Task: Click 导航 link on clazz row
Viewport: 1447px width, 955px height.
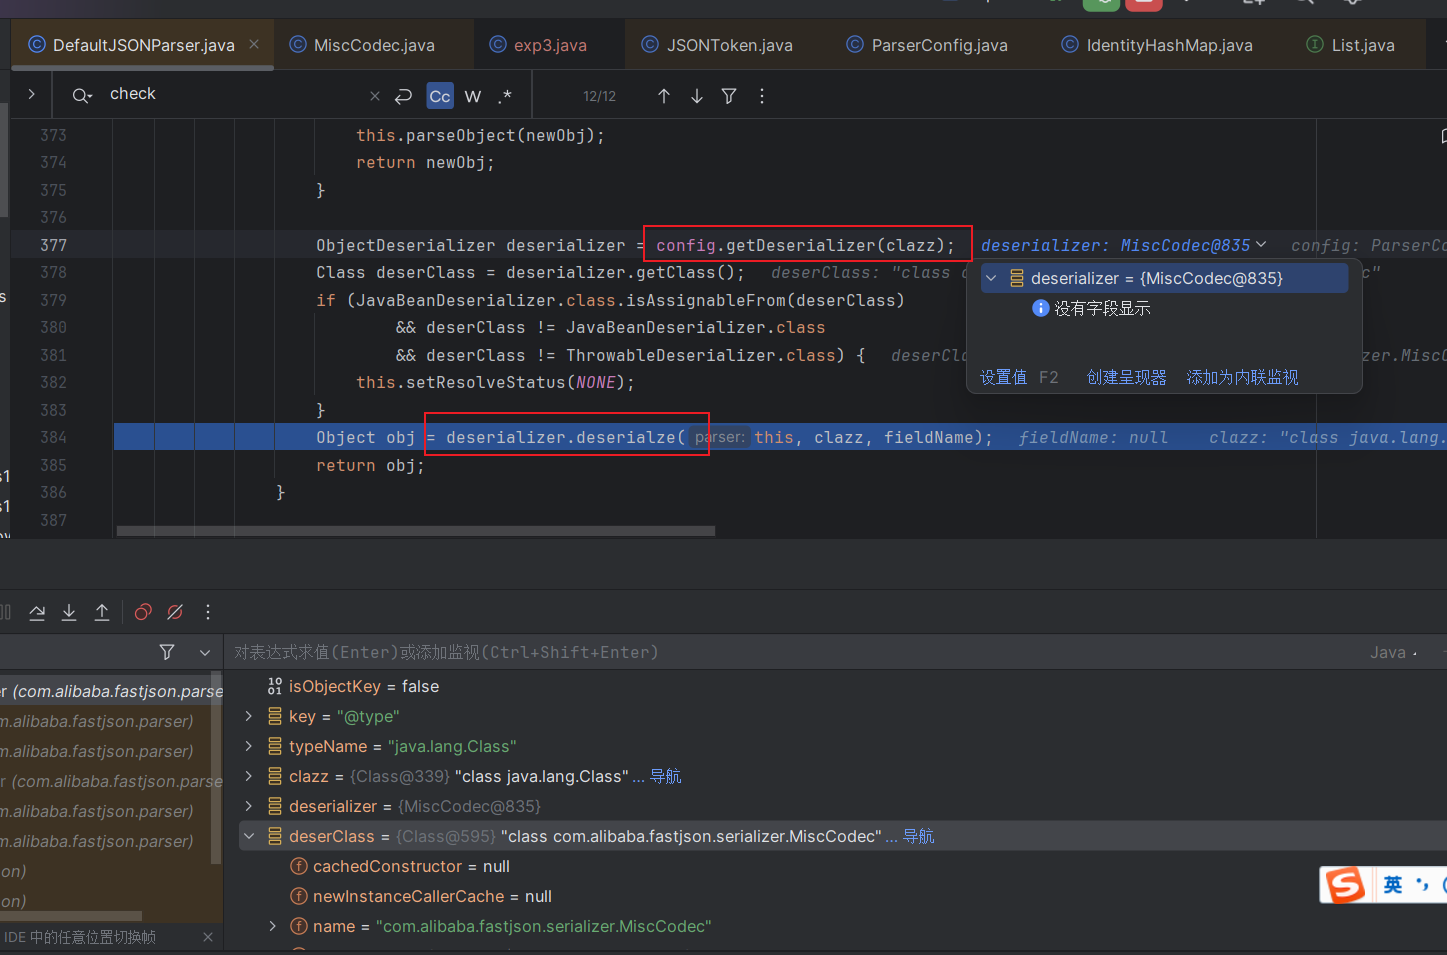Action: [x=665, y=776]
